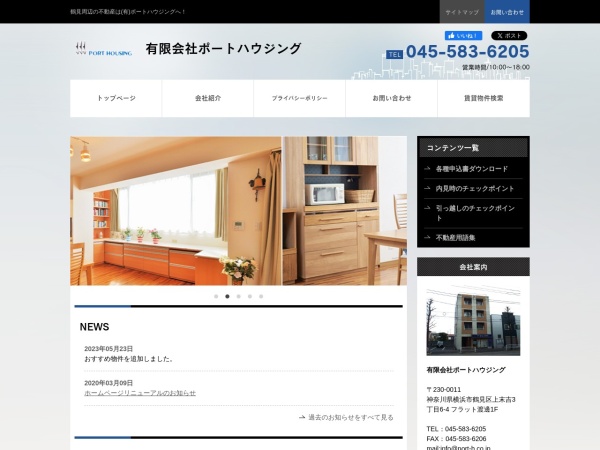The image size is (600, 450).
Task: Select the third slideshow dot
Action: [238, 296]
